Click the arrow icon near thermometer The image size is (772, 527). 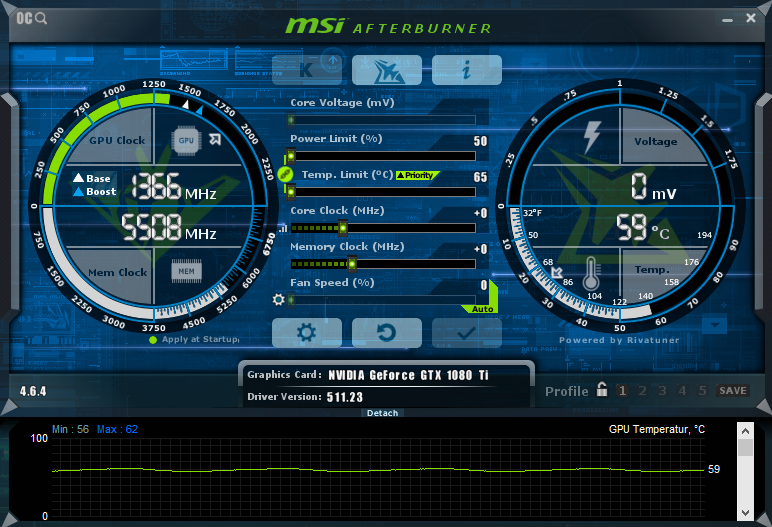click(557, 272)
